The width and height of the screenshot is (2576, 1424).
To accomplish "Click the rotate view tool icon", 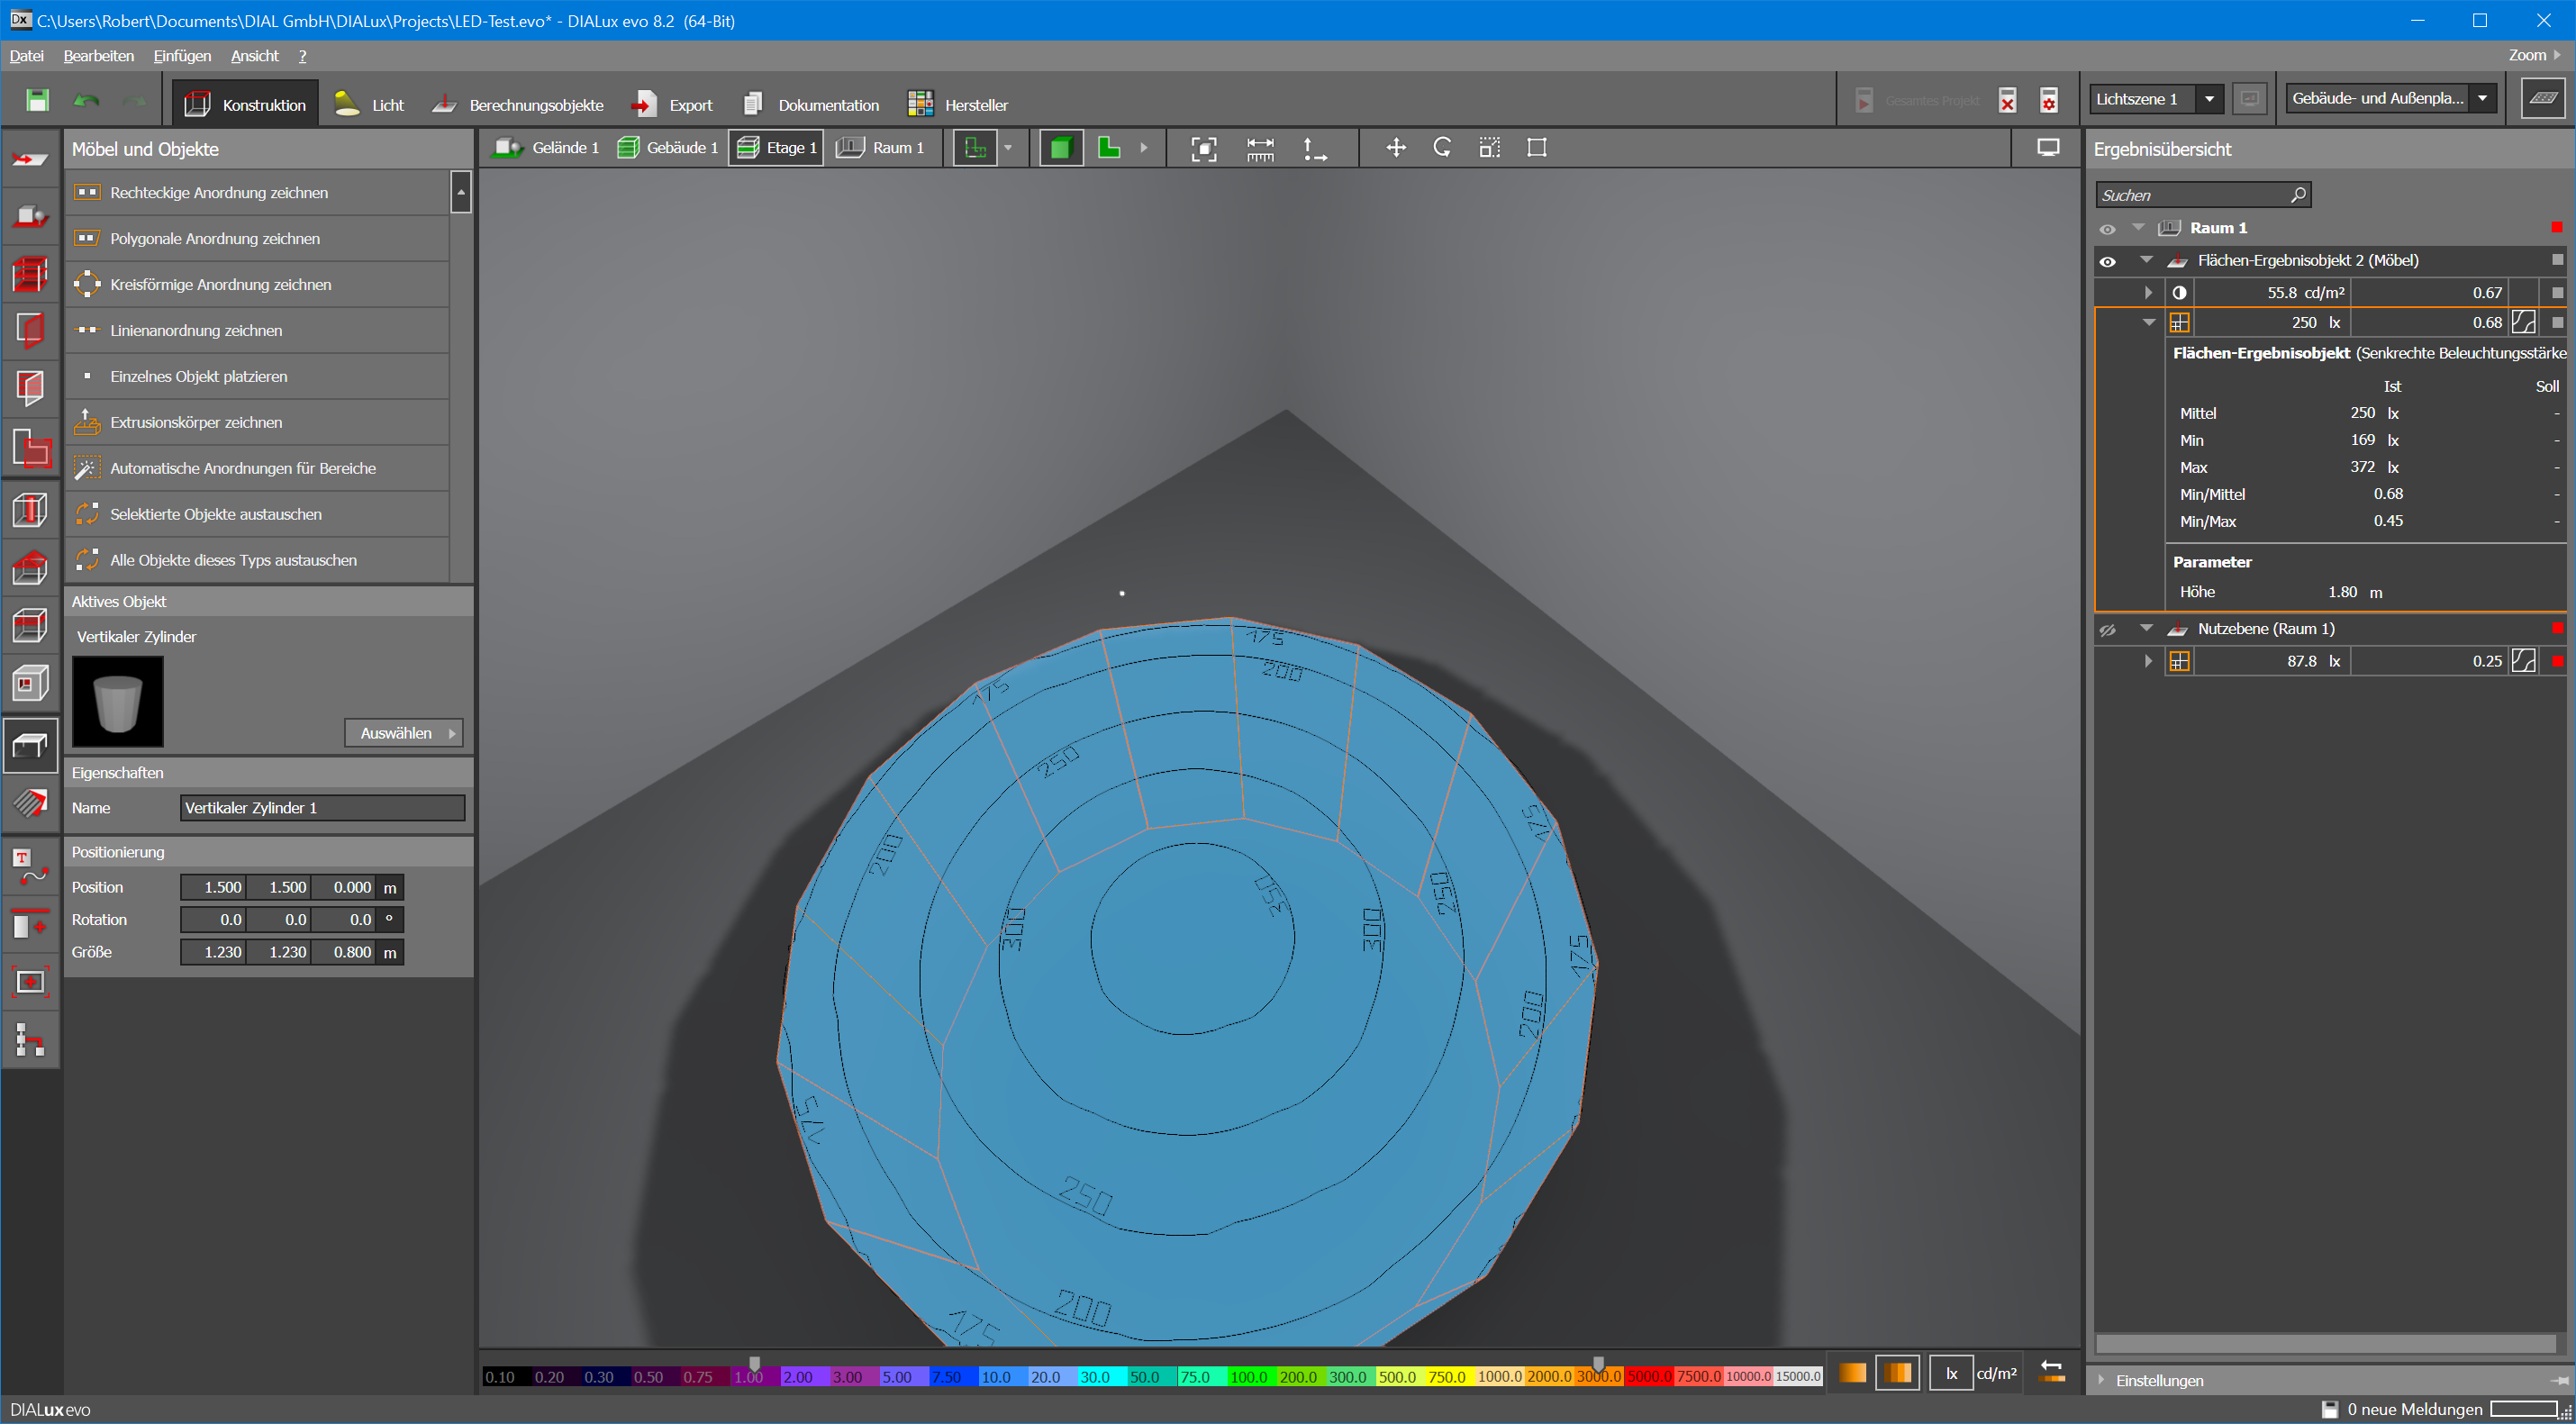I will (x=1442, y=148).
